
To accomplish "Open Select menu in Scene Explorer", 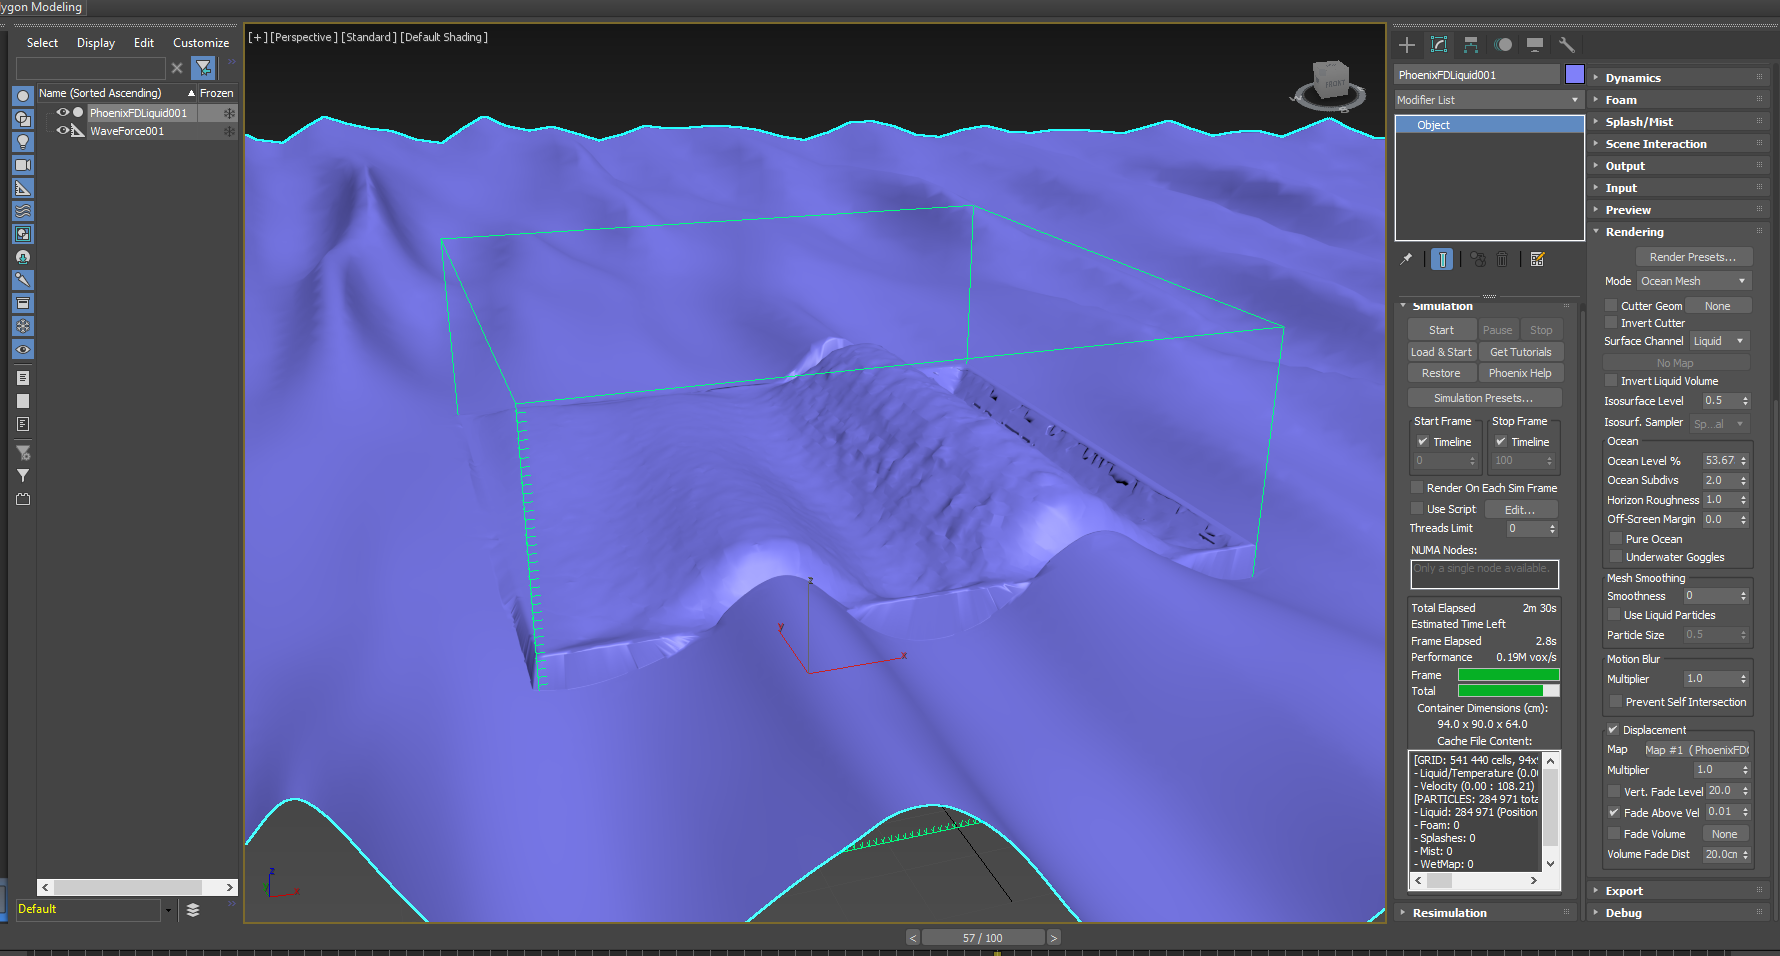I will tap(42, 43).
